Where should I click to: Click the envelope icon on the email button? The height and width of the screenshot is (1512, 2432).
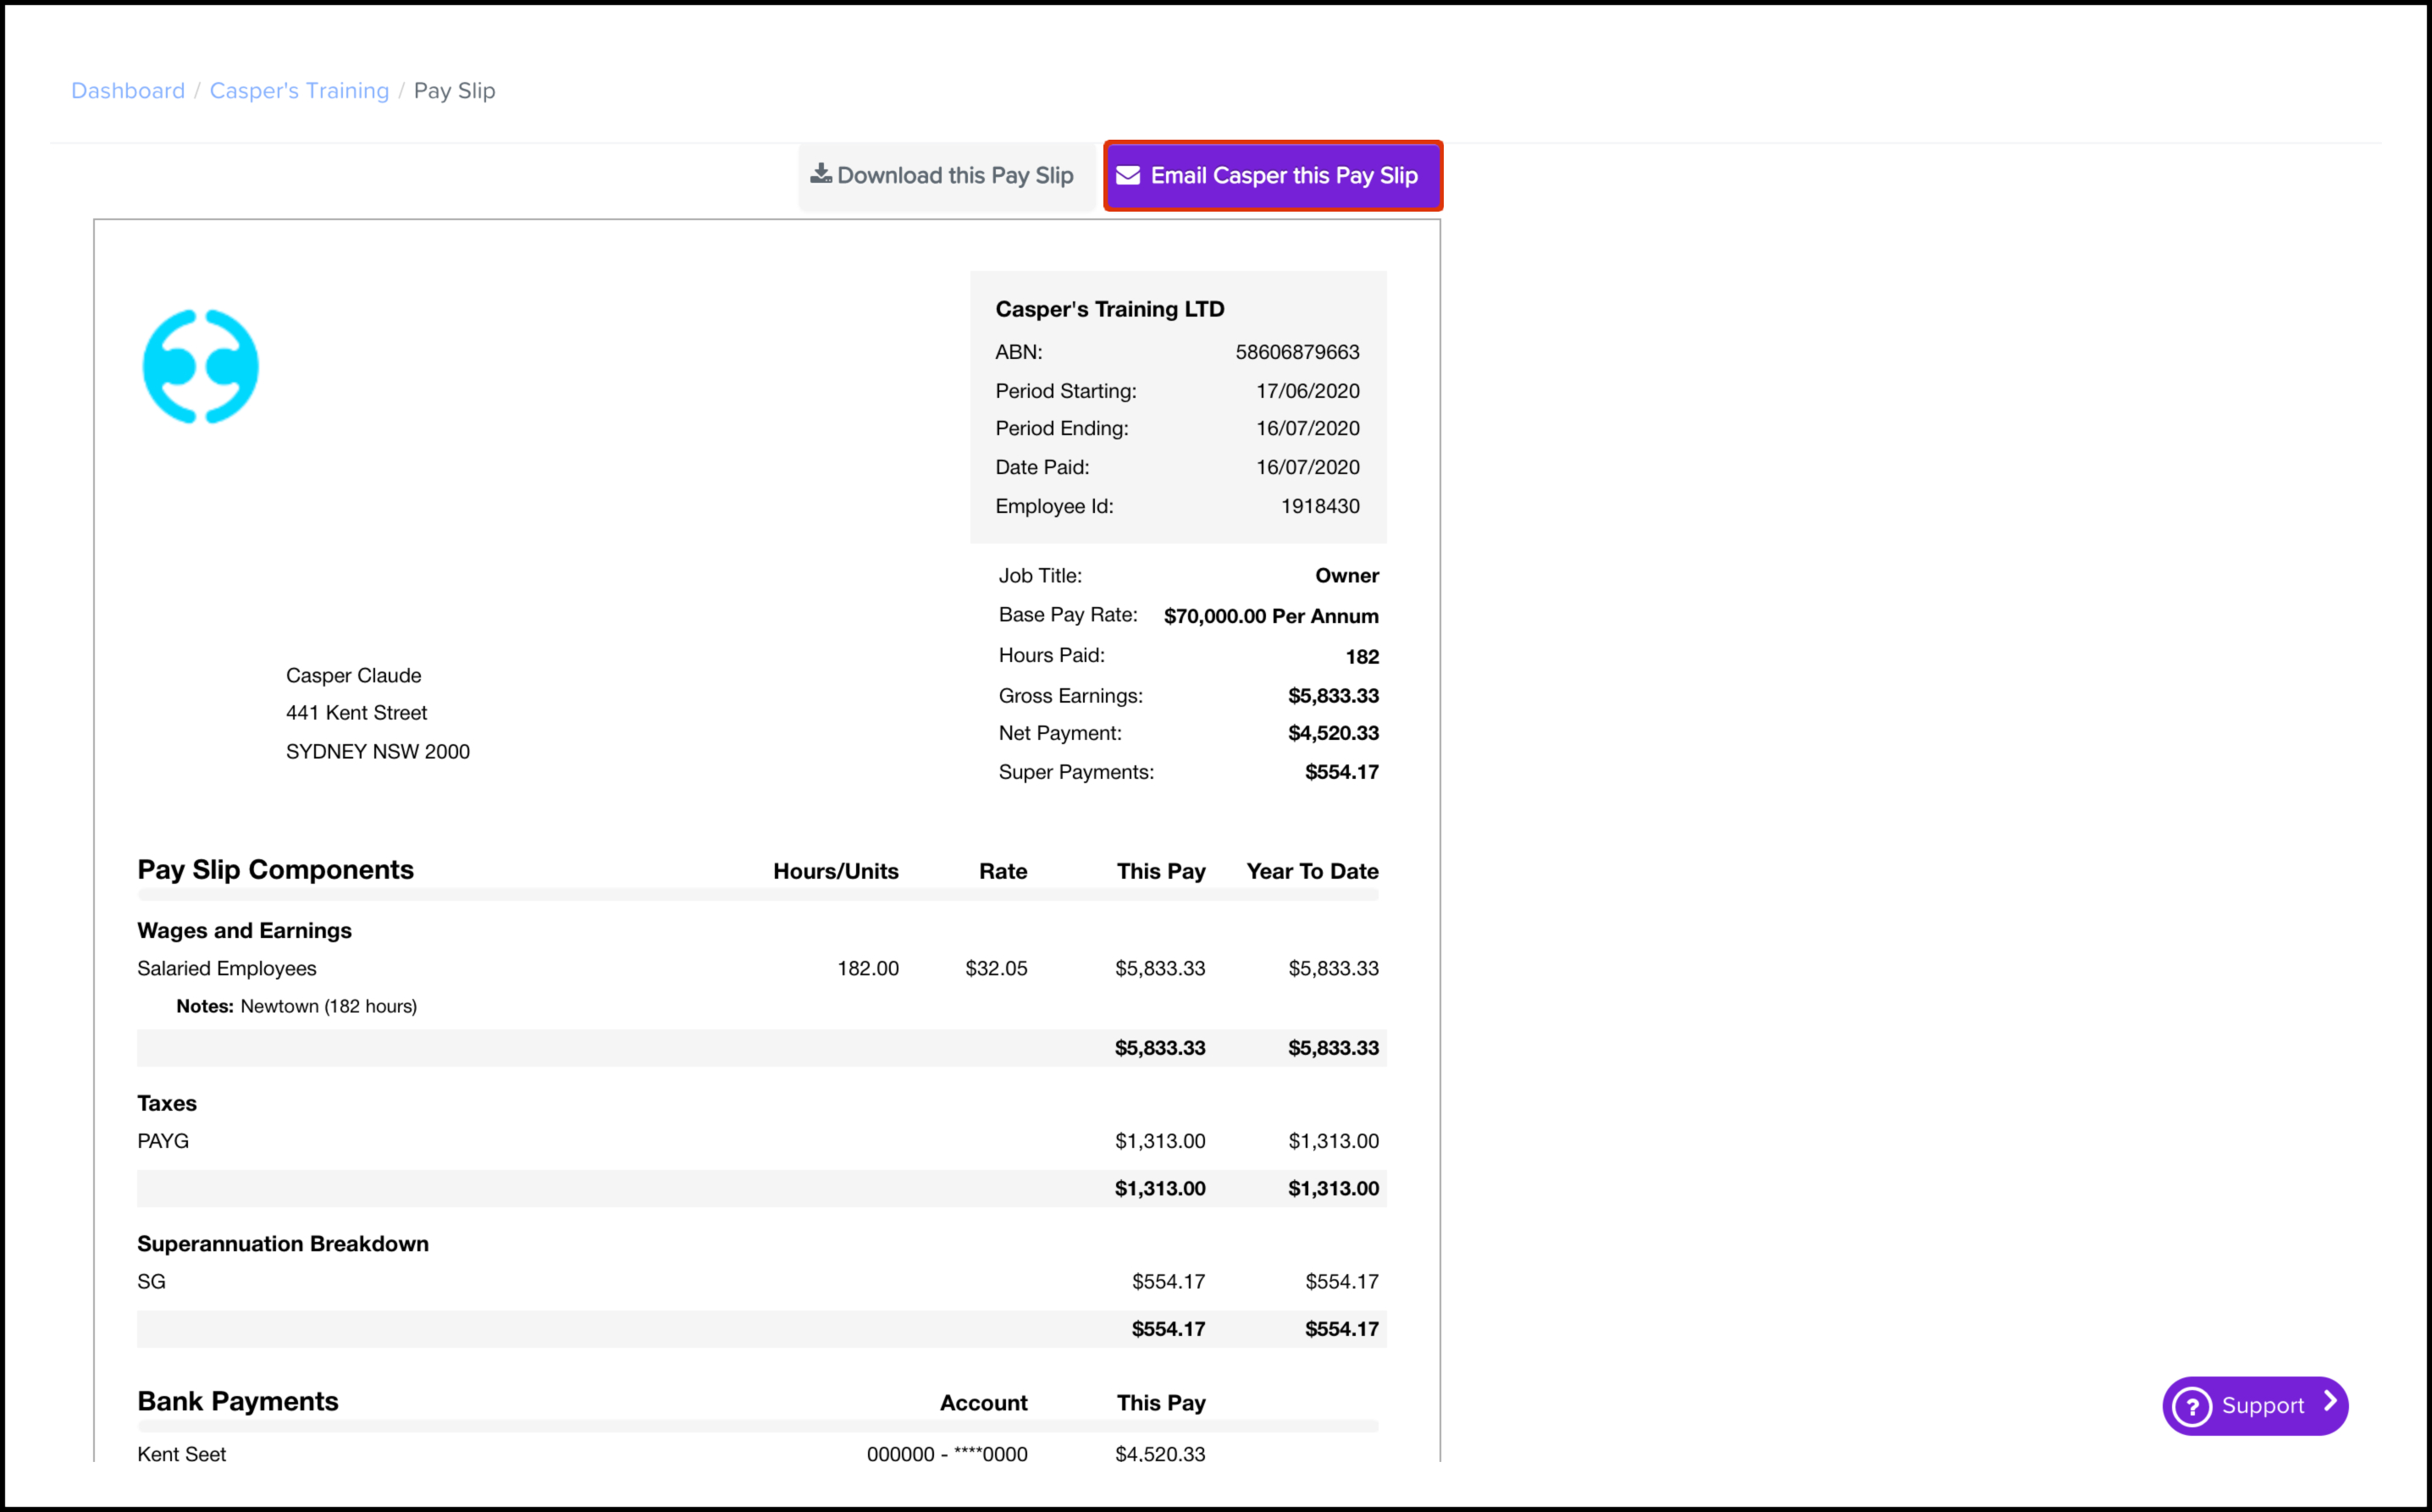click(1128, 175)
